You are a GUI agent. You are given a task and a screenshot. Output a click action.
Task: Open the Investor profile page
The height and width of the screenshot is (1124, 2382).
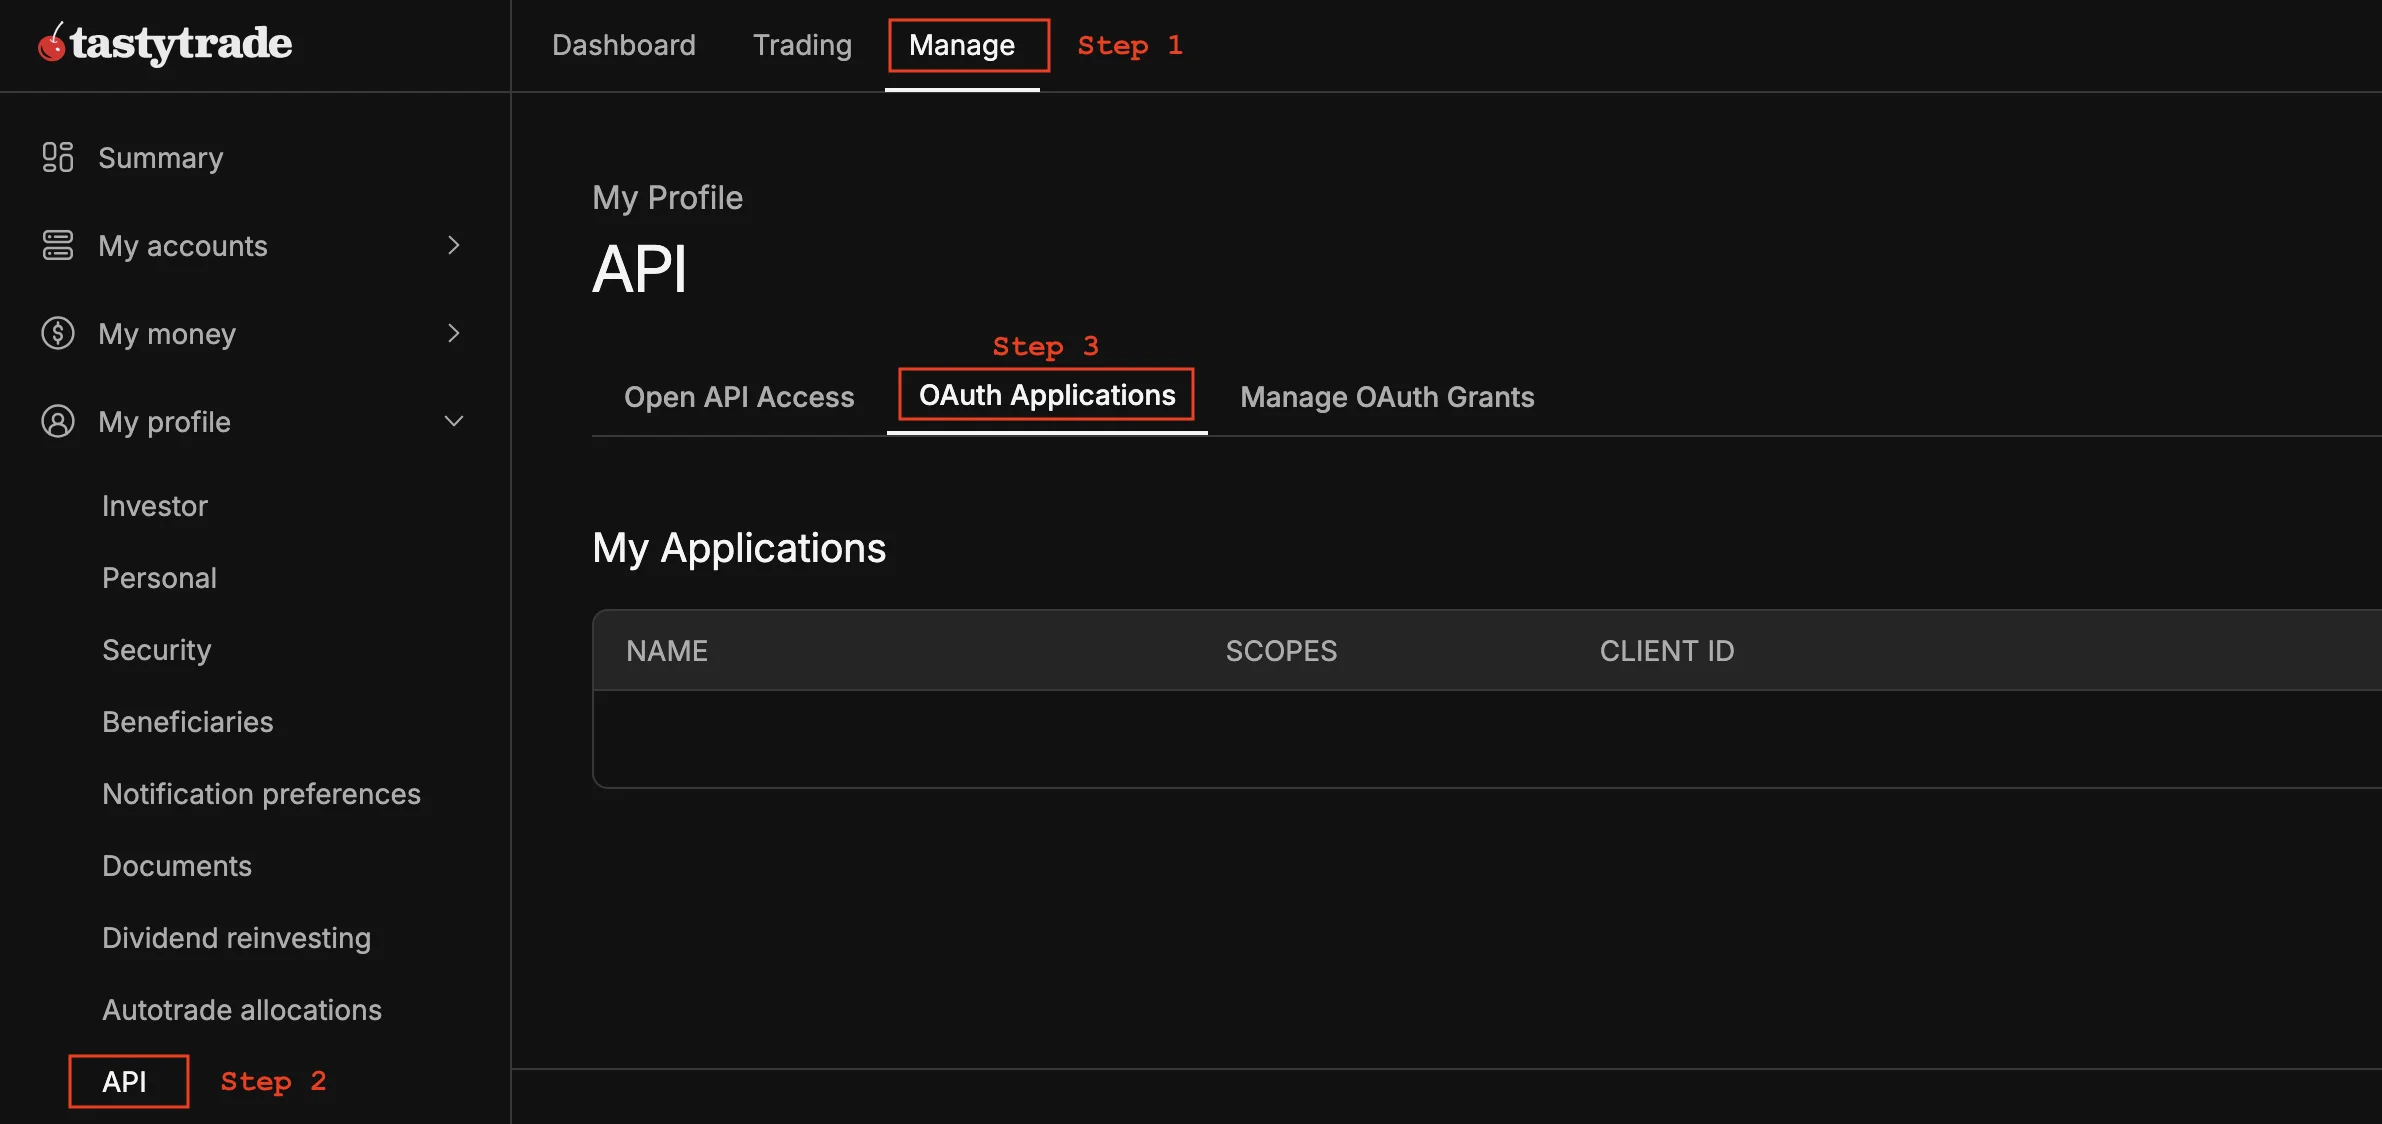click(x=155, y=505)
